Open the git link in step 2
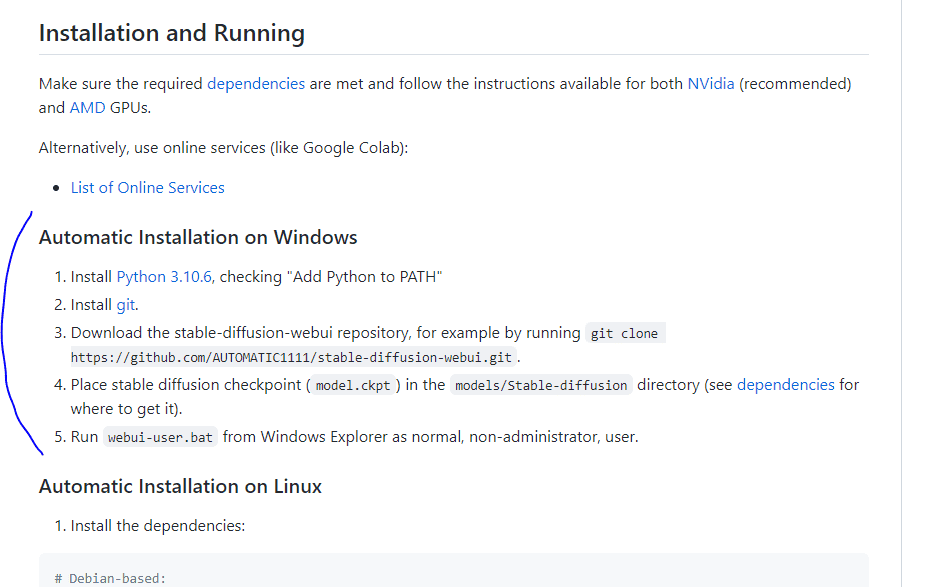The image size is (928, 587). 125,305
